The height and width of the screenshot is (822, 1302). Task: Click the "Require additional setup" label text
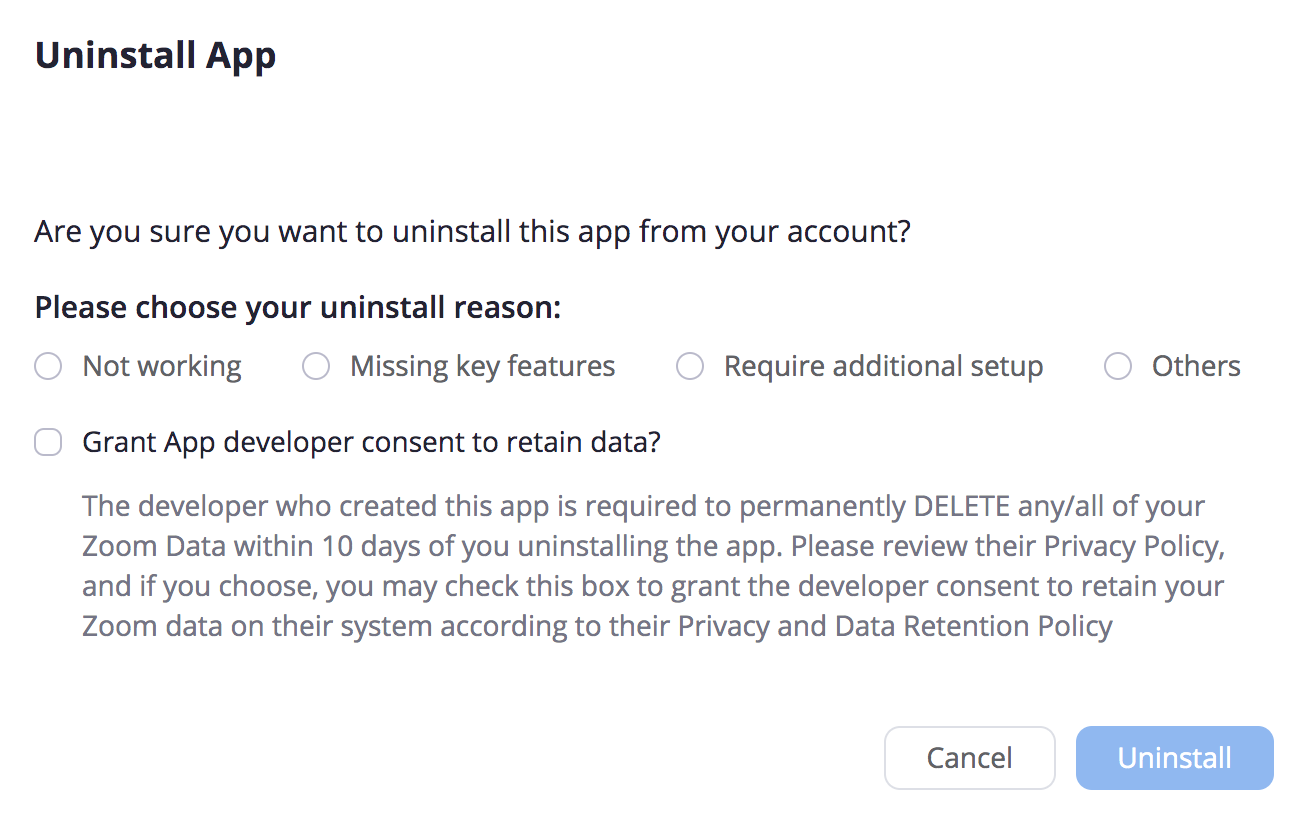[883, 367]
